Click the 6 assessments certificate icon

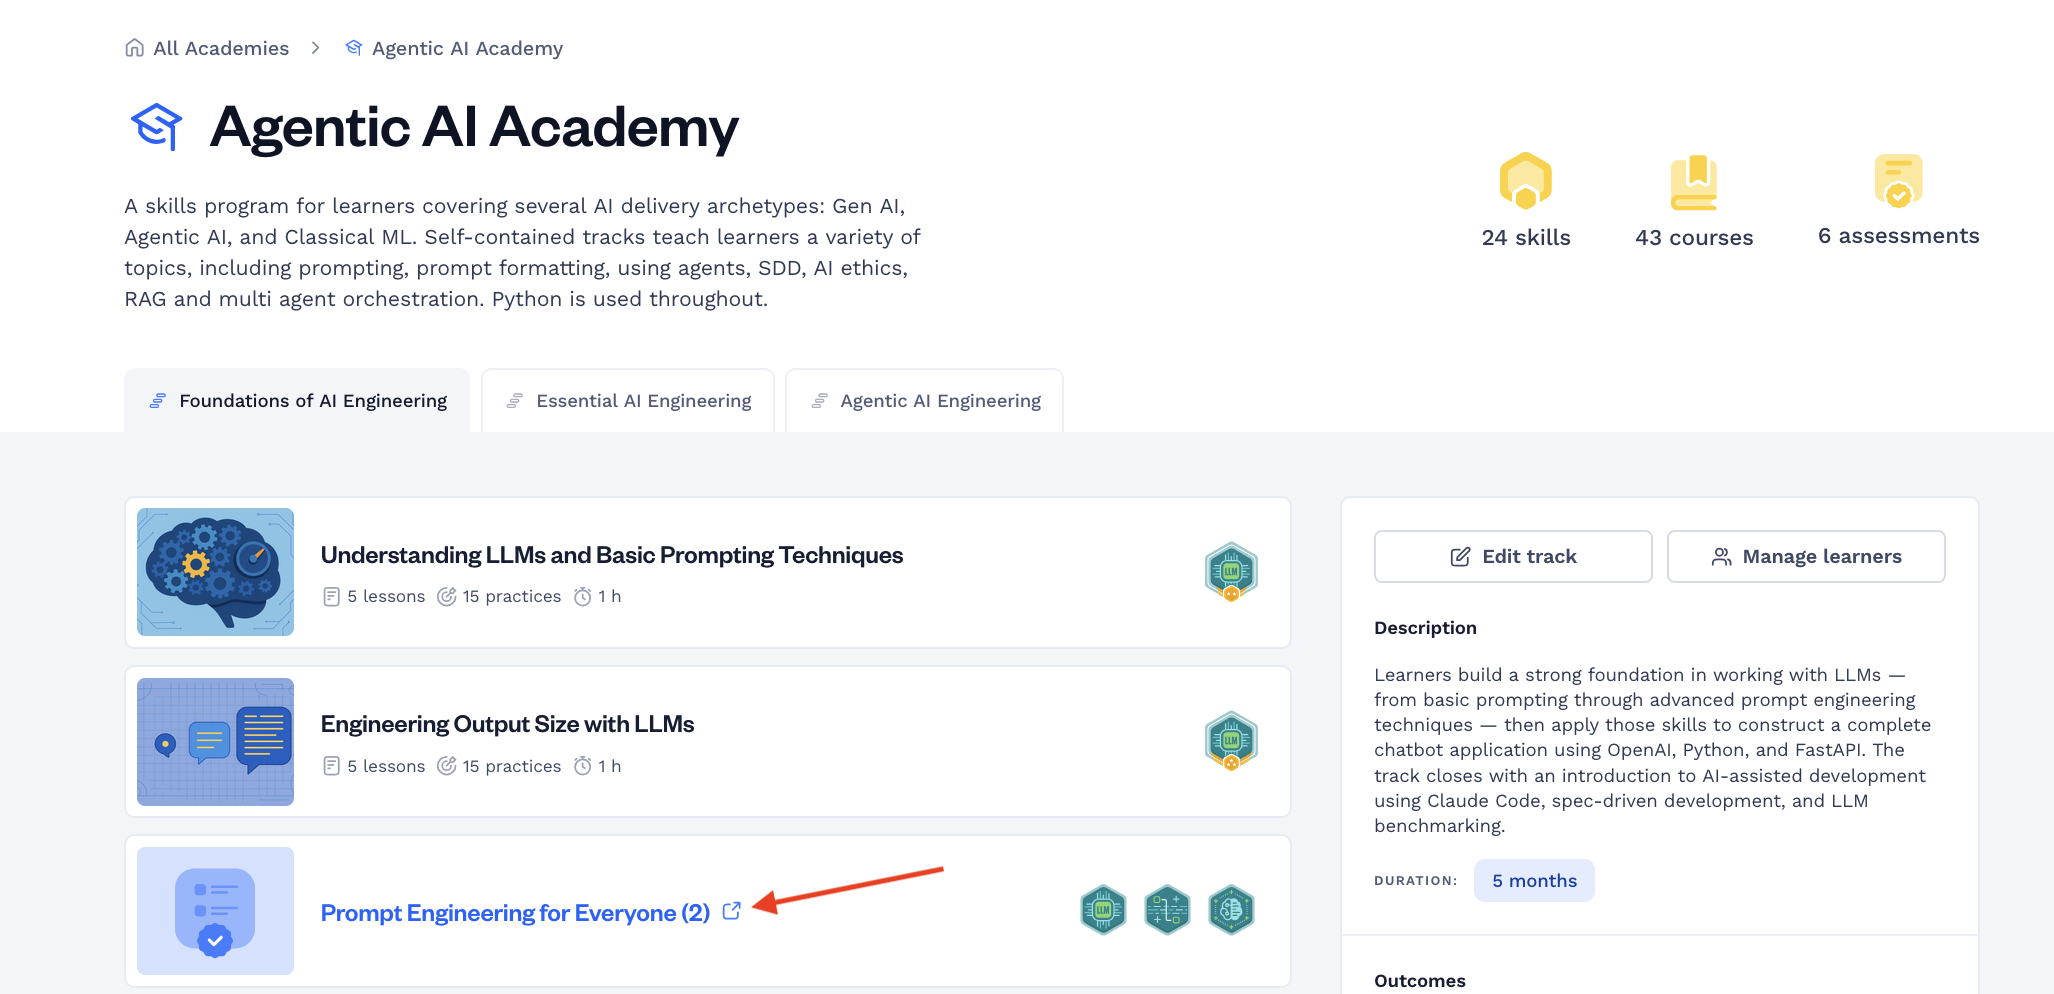click(1898, 181)
